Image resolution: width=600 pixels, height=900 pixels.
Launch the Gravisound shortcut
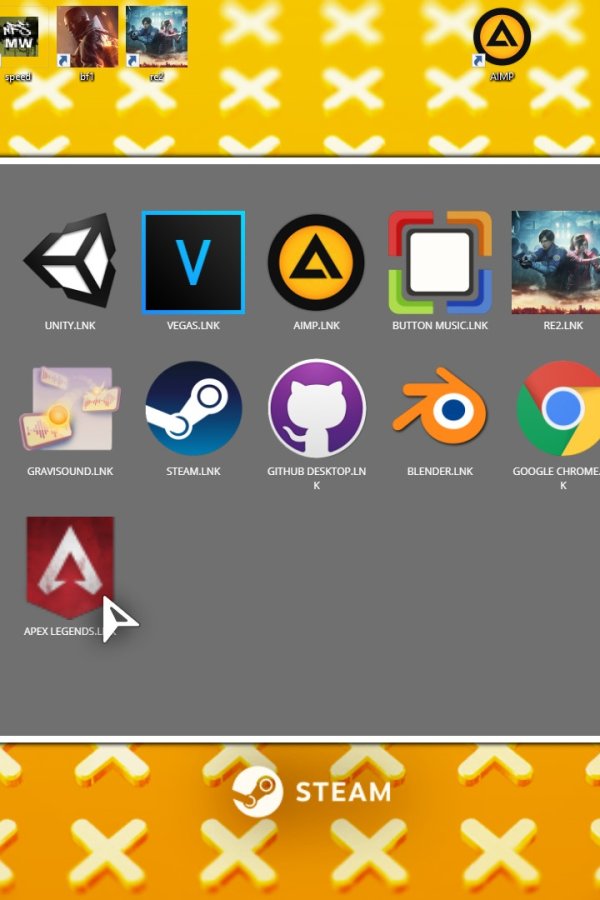70,408
